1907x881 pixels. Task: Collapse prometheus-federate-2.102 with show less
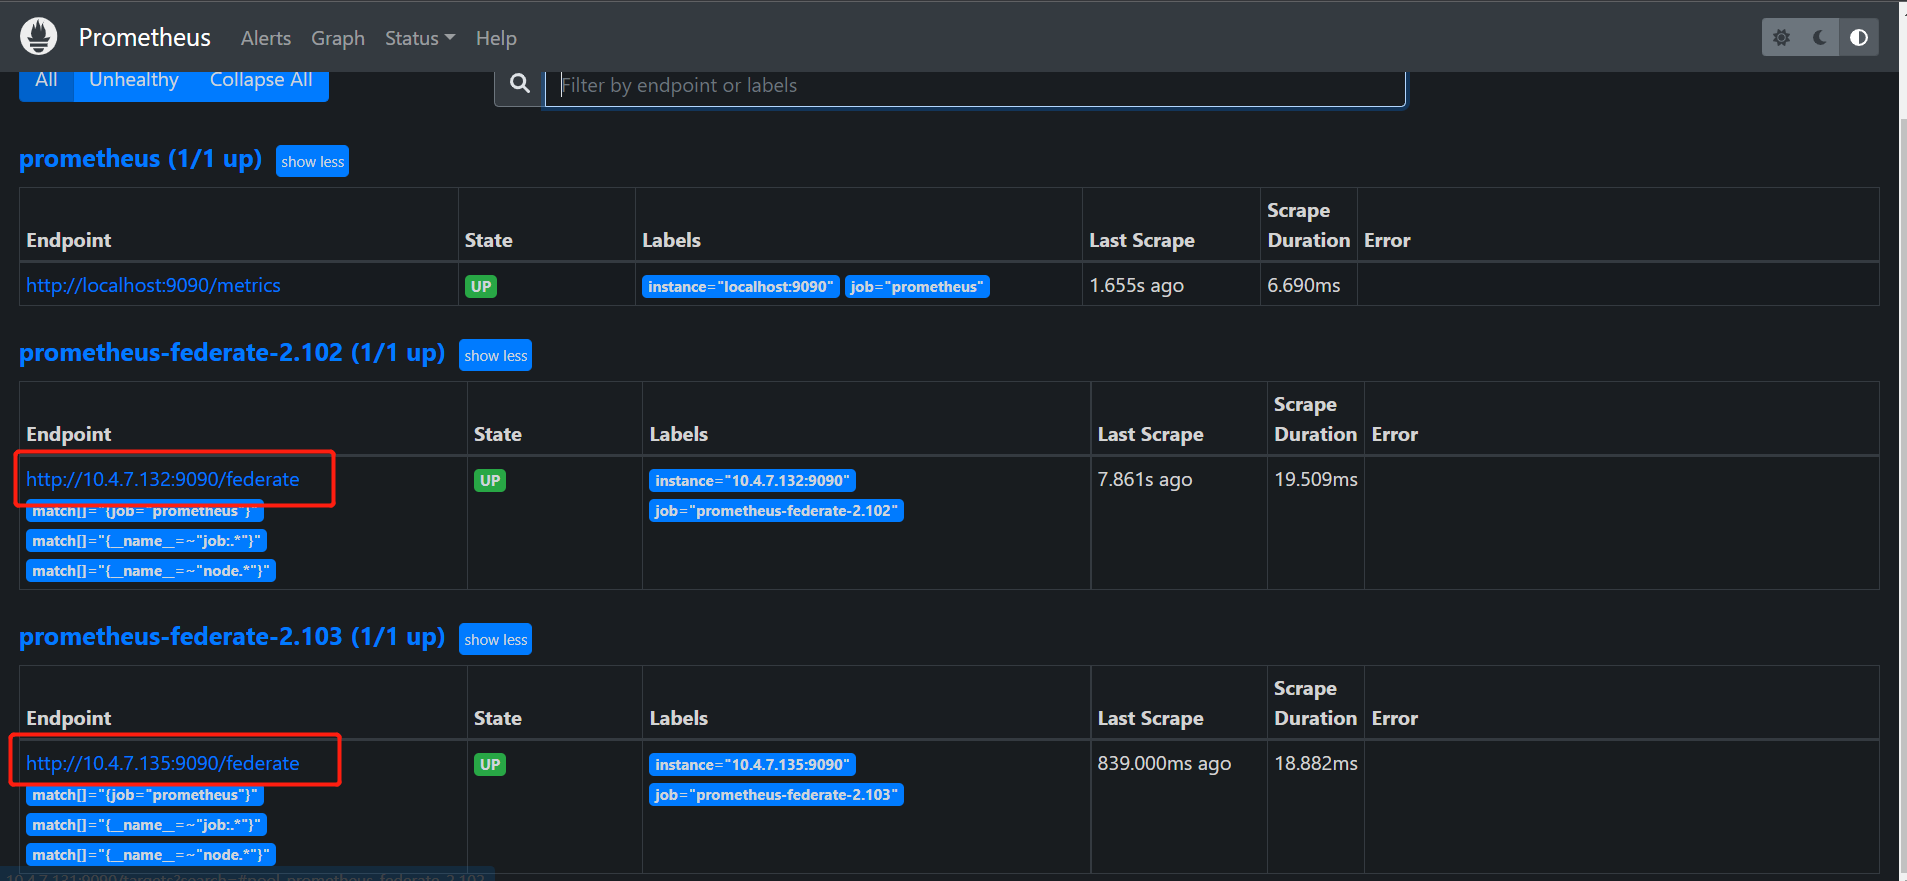coord(495,355)
